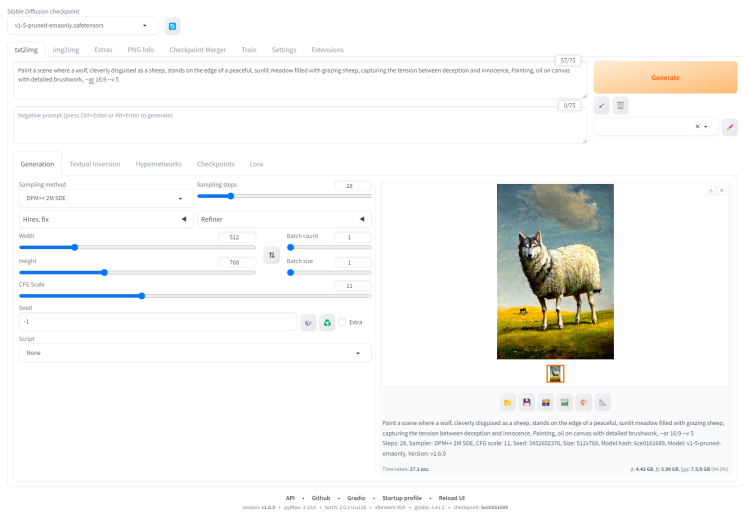Randomize seed with the dice icon
The height and width of the screenshot is (519, 743).
pos(308,322)
